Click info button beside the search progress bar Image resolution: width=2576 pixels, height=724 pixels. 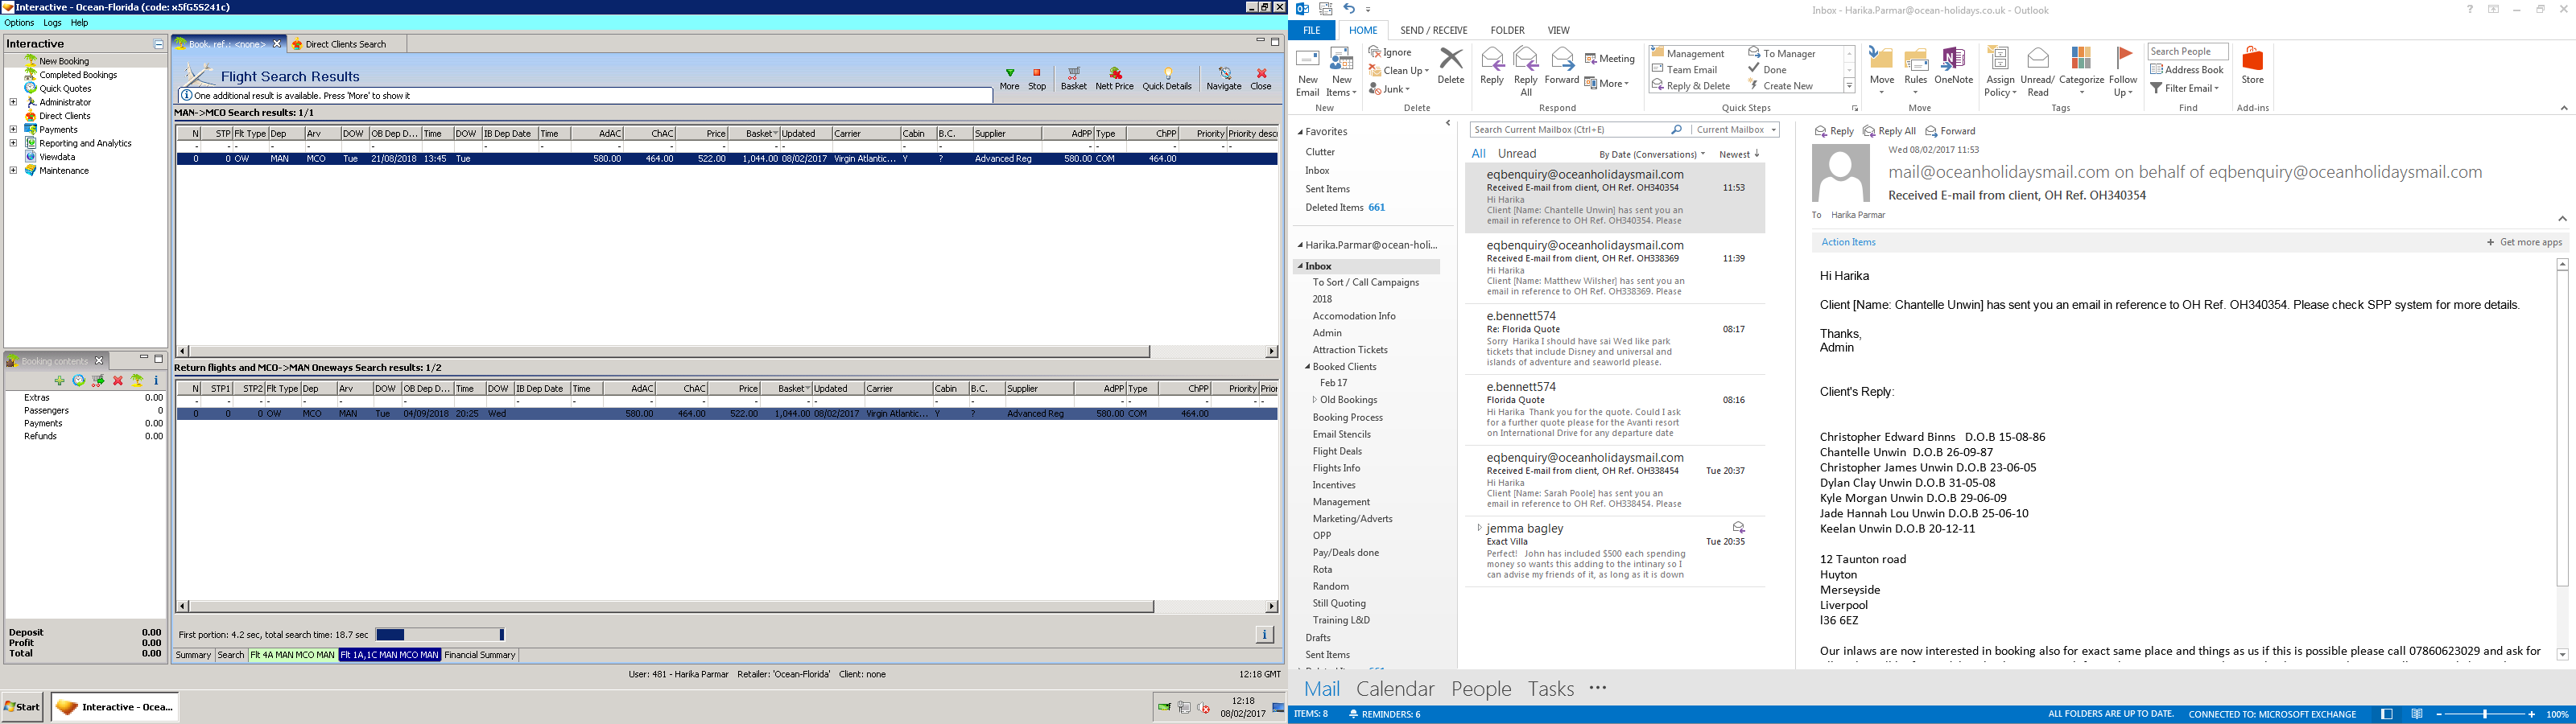tap(1264, 634)
